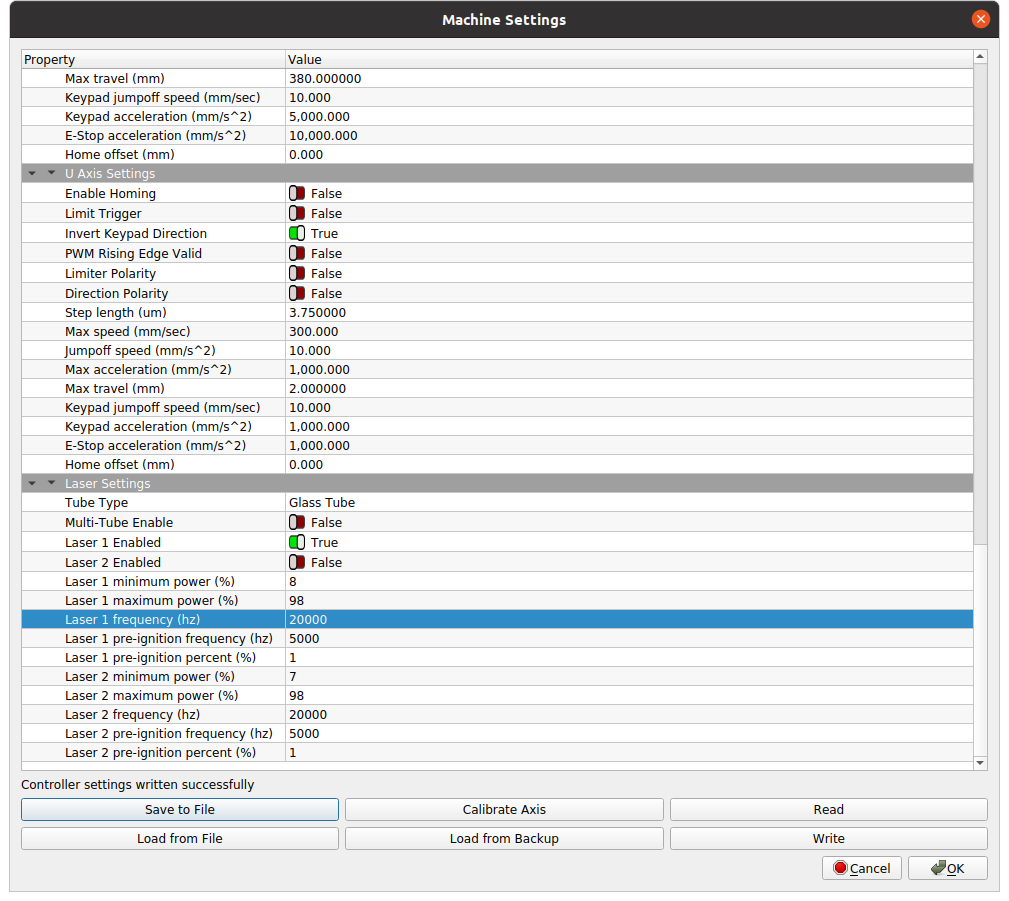The height and width of the screenshot is (901, 1009).
Task: Collapse the U Axis Settings section
Action: pyautogui.click(x=51, y=173)
